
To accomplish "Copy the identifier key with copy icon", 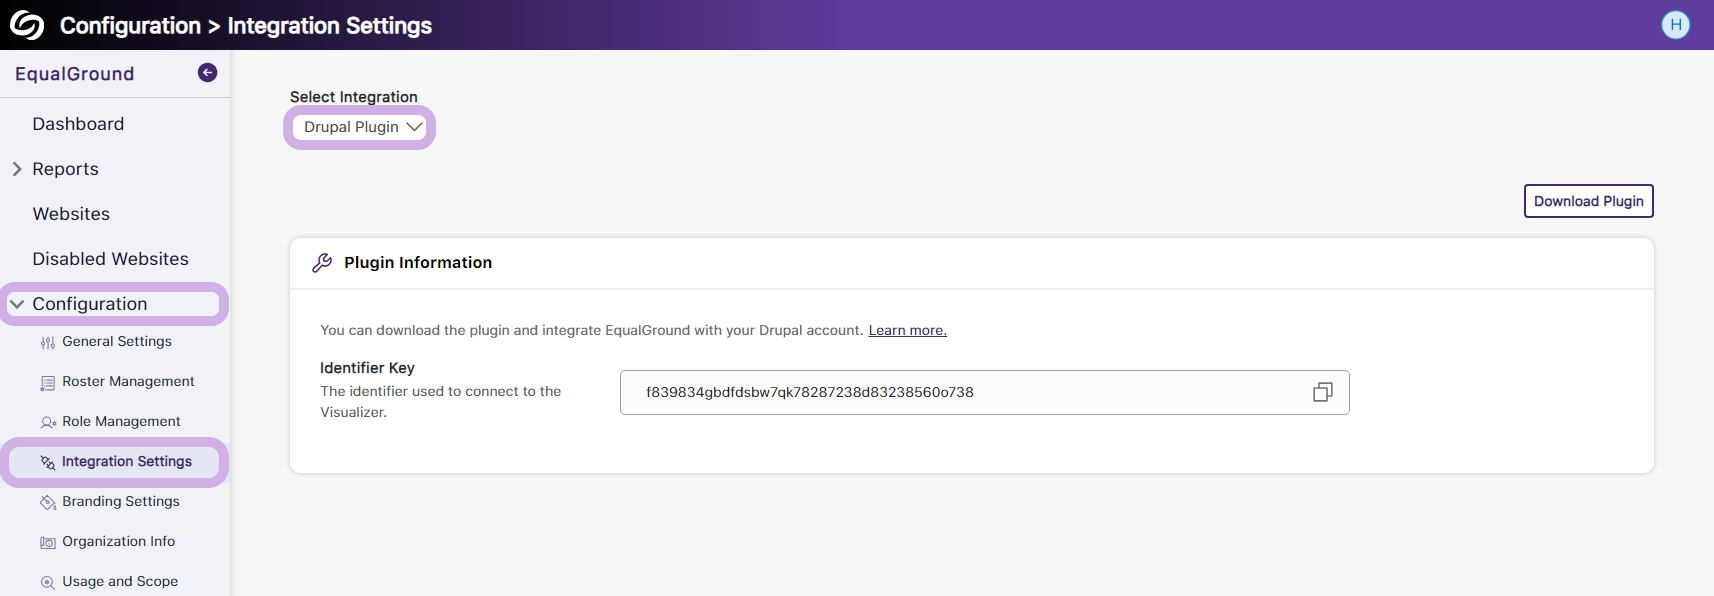I will (x=1322, y=392).
